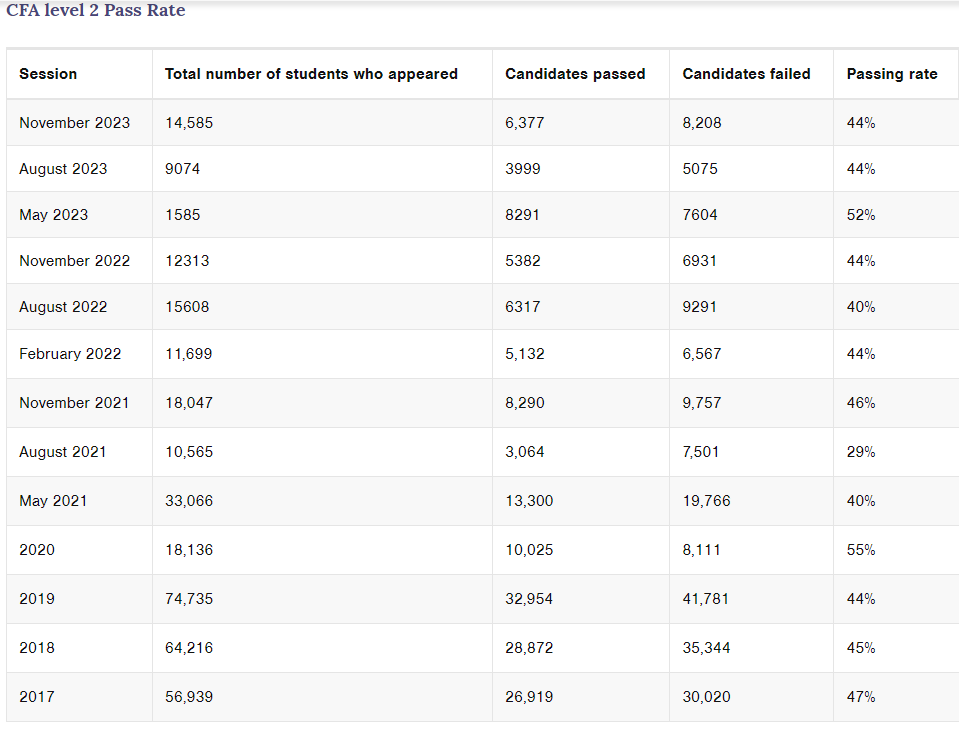
Task: Select the Session column header
Action: click(x=48, y=74)
